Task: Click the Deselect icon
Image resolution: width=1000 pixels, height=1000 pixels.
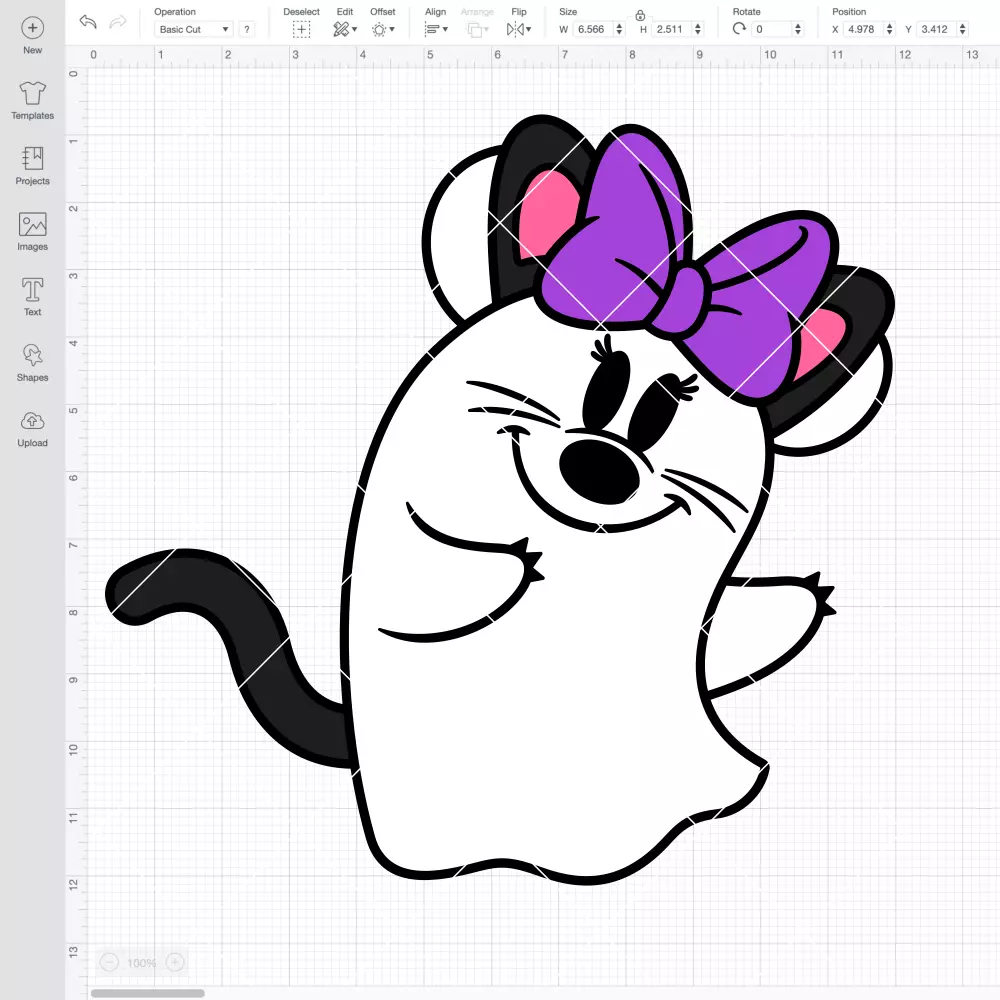Action: pos(301,29)
